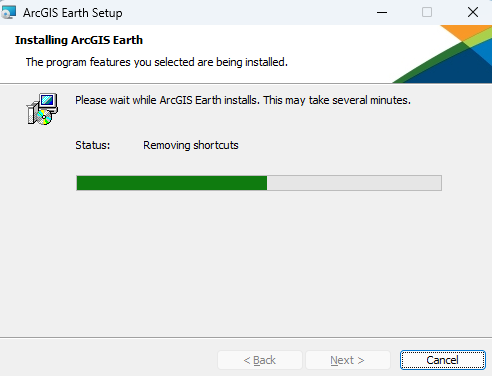Viewport: 492px width, 376px height.
Task: Close the ArcGIS Earth Setup window
Action: 473,13
